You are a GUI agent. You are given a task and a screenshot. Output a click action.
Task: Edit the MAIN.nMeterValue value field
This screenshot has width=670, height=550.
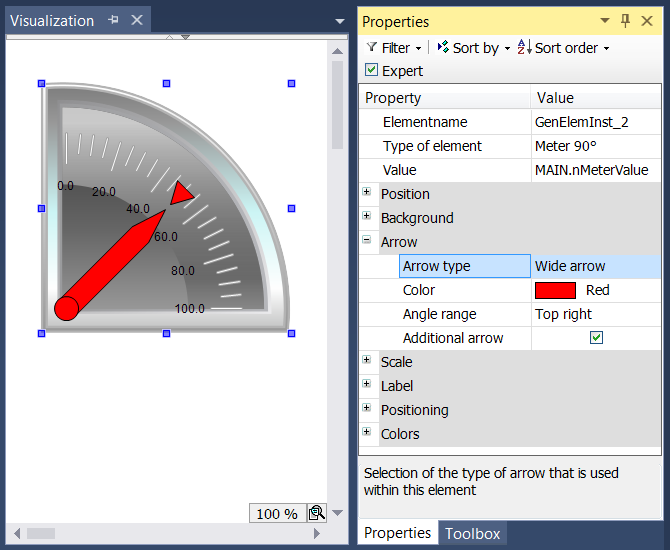click(x=596, y=170)
